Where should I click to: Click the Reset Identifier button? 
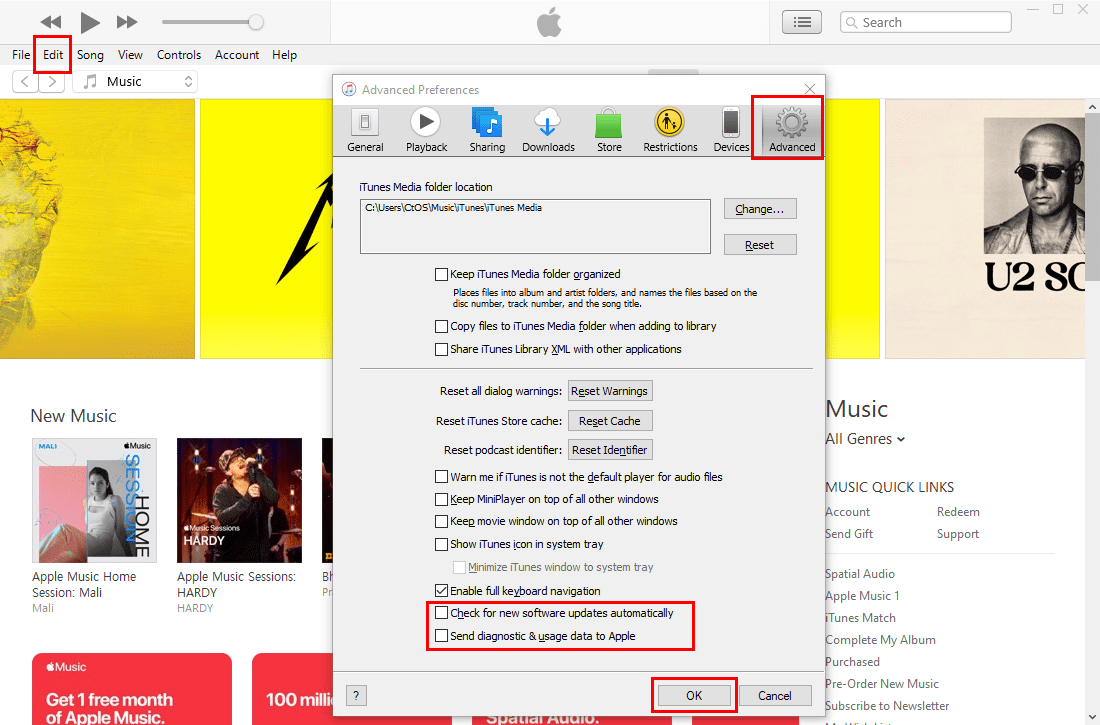[x=610, y=450]
